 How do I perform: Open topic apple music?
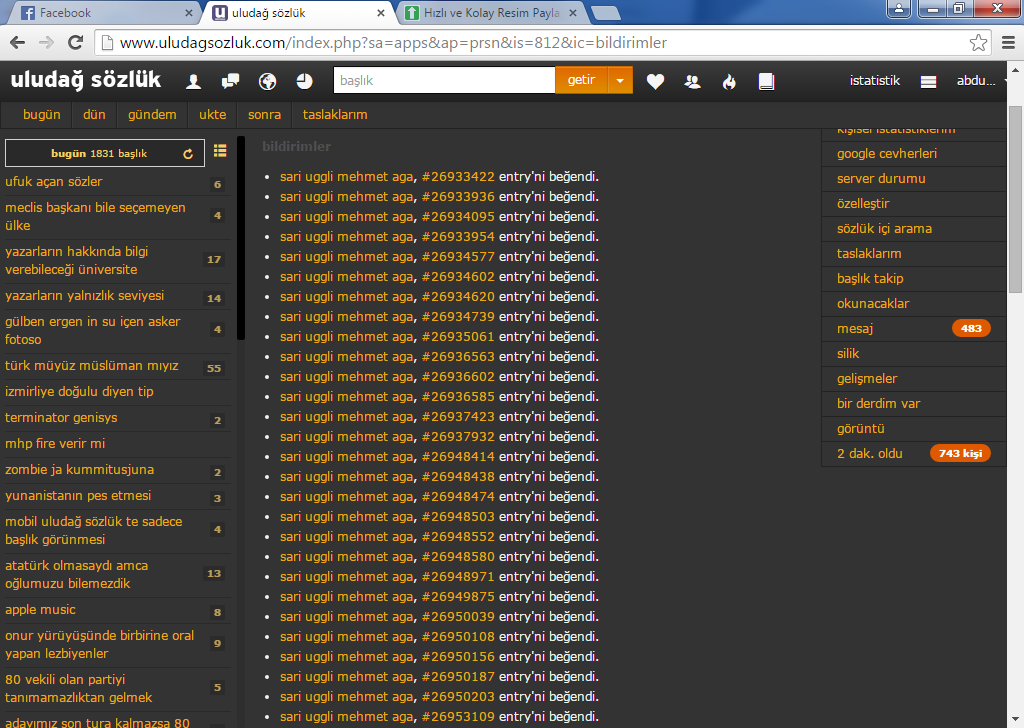click(x=40, y=610)
